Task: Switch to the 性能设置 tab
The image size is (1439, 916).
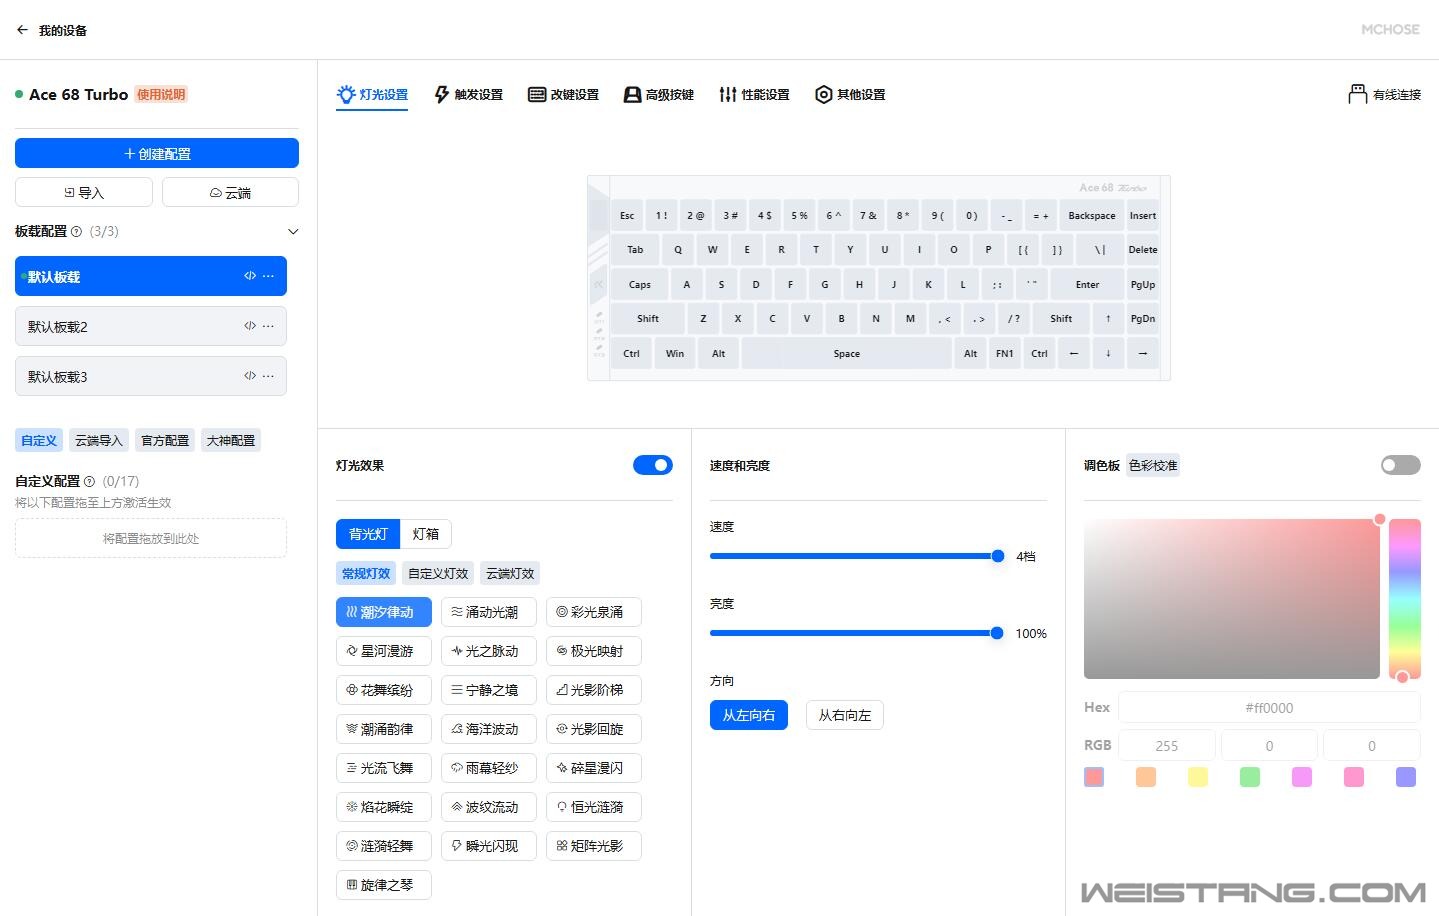Action: coord(754,94)
